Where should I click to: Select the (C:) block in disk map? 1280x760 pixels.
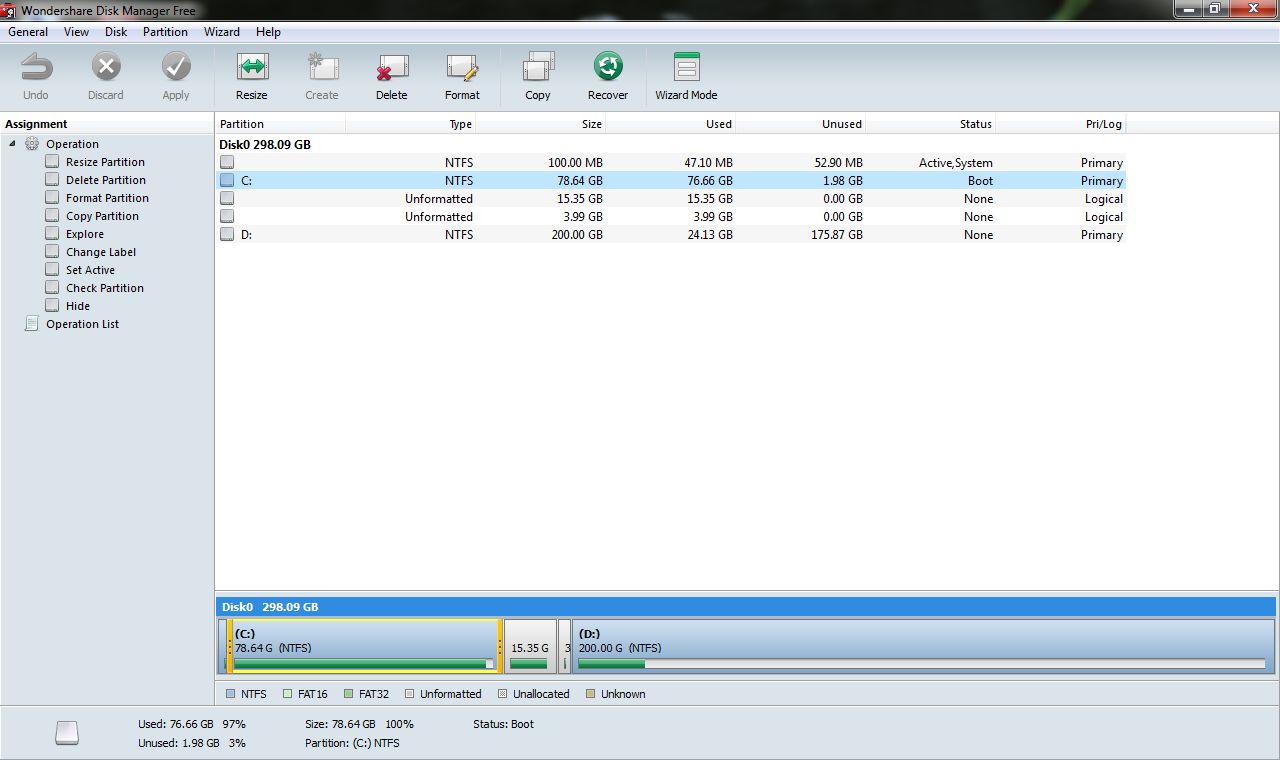(364, 646)
